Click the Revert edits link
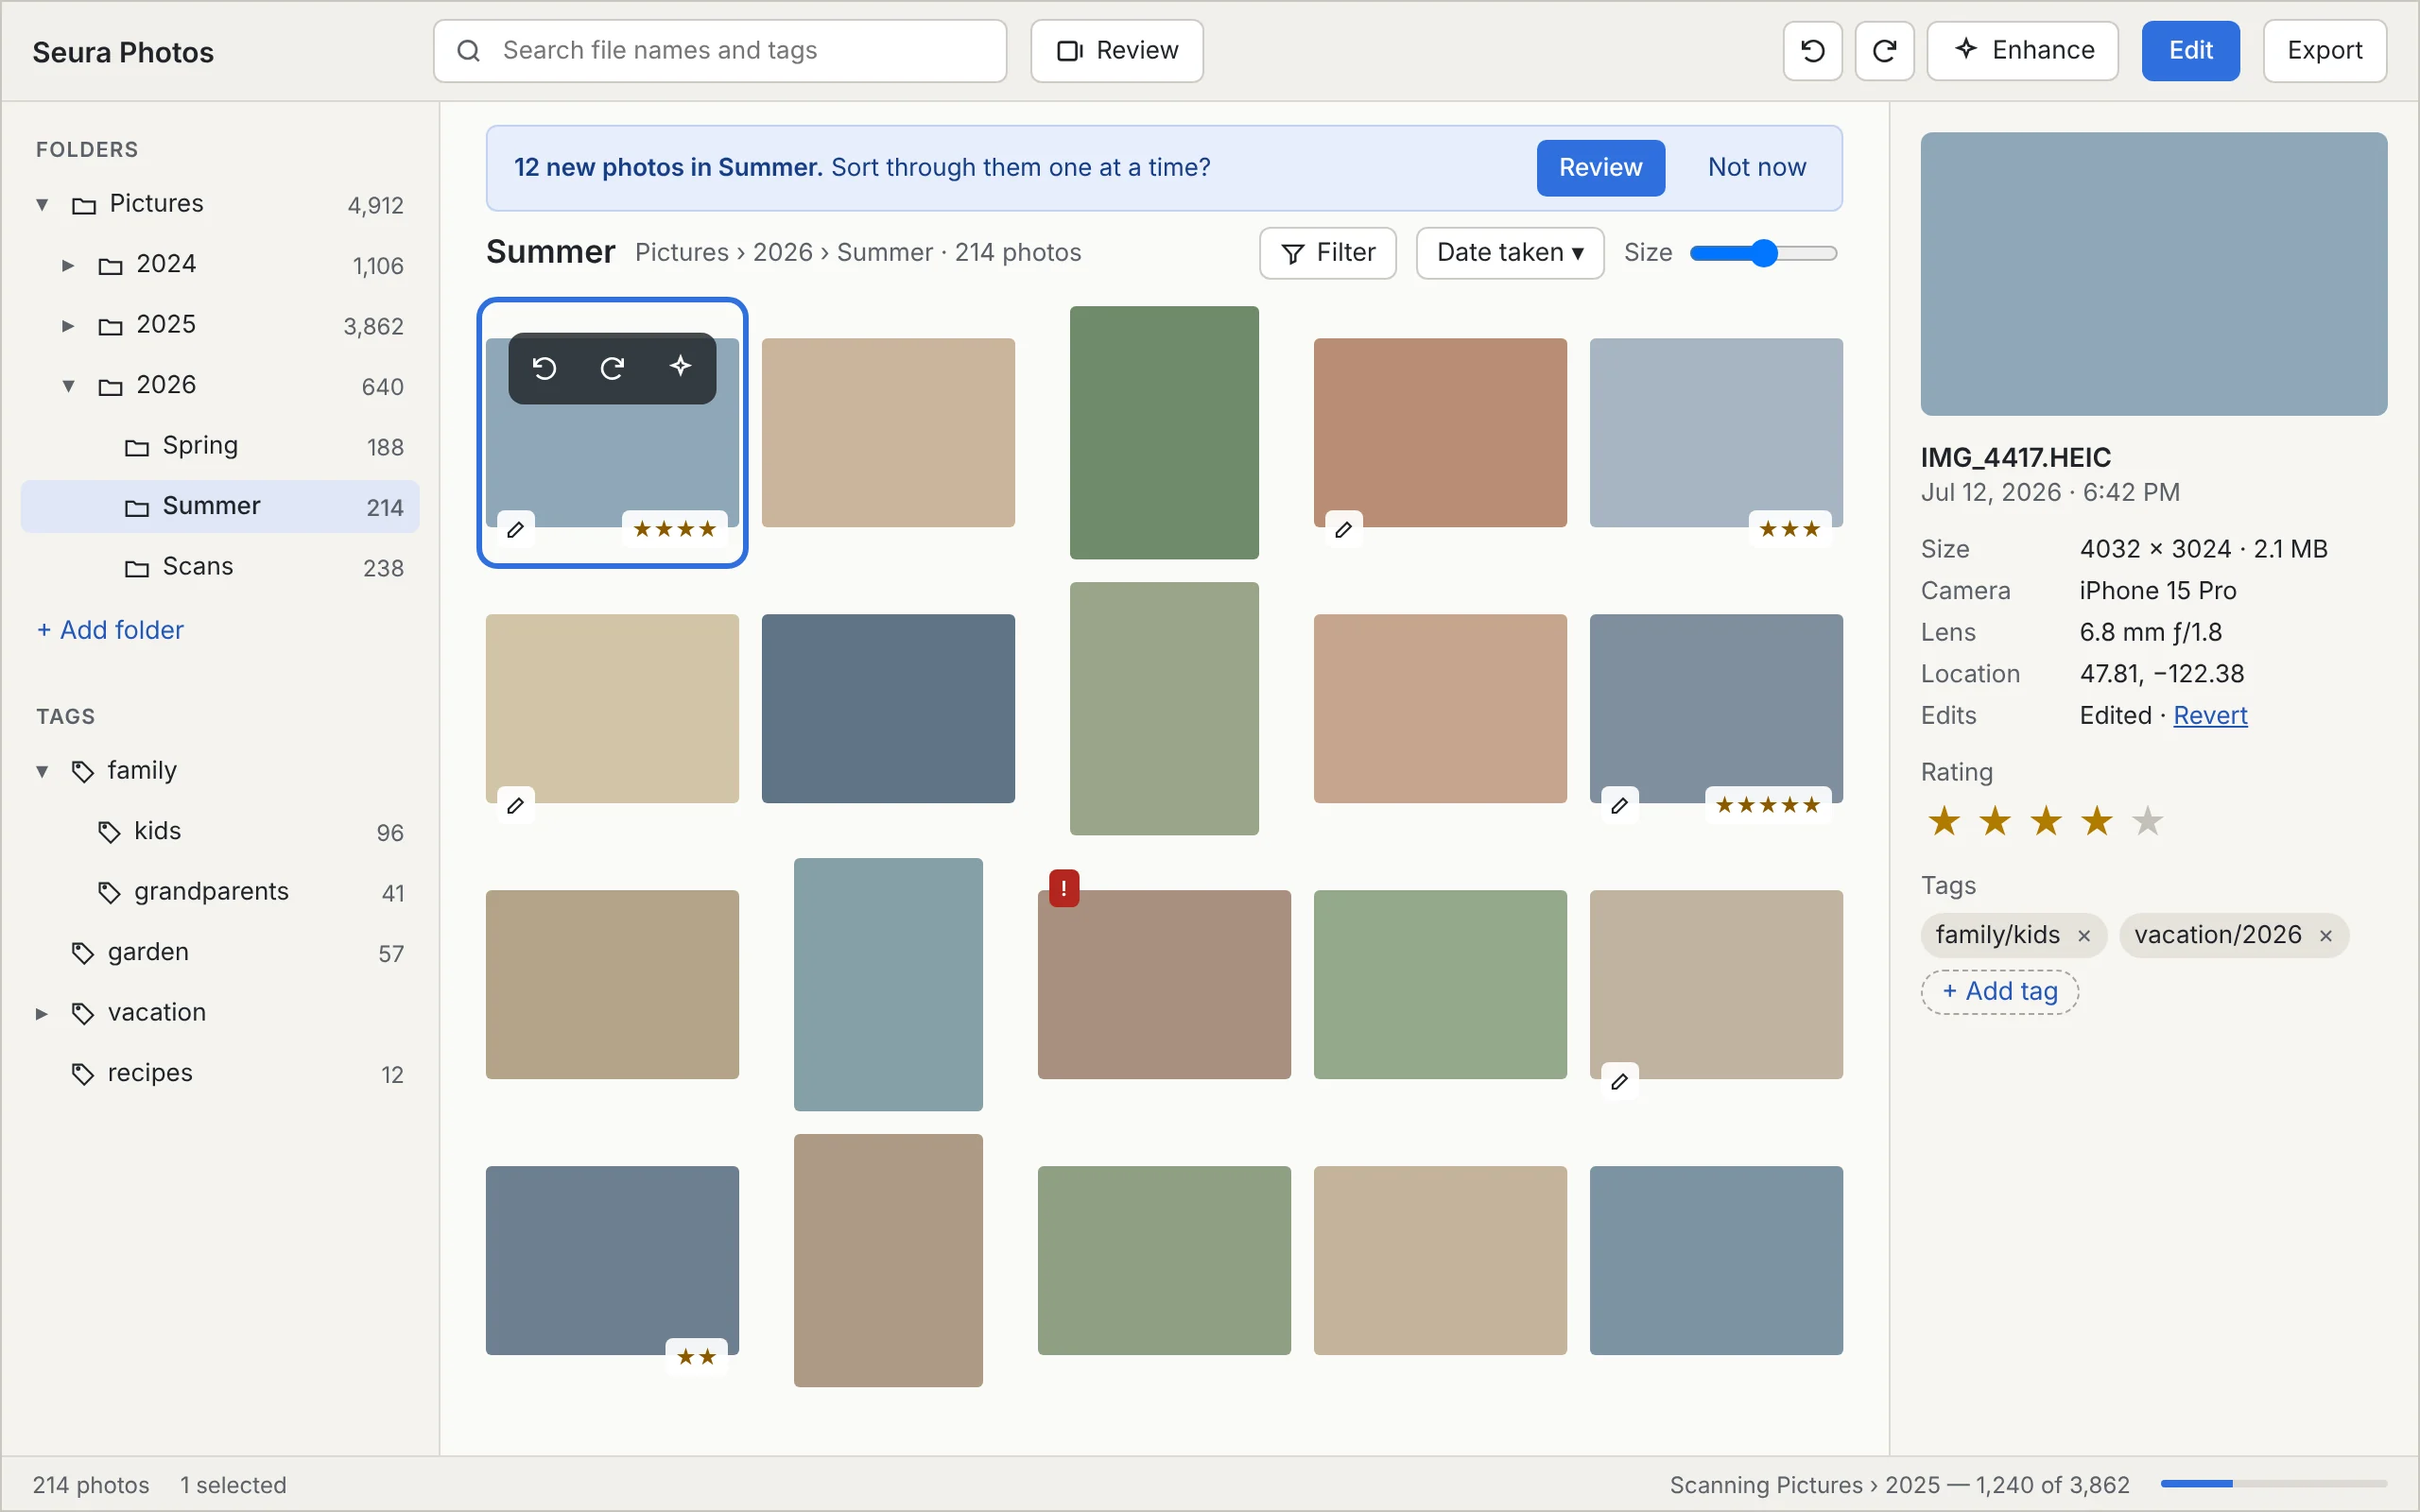 (2210, 716)
